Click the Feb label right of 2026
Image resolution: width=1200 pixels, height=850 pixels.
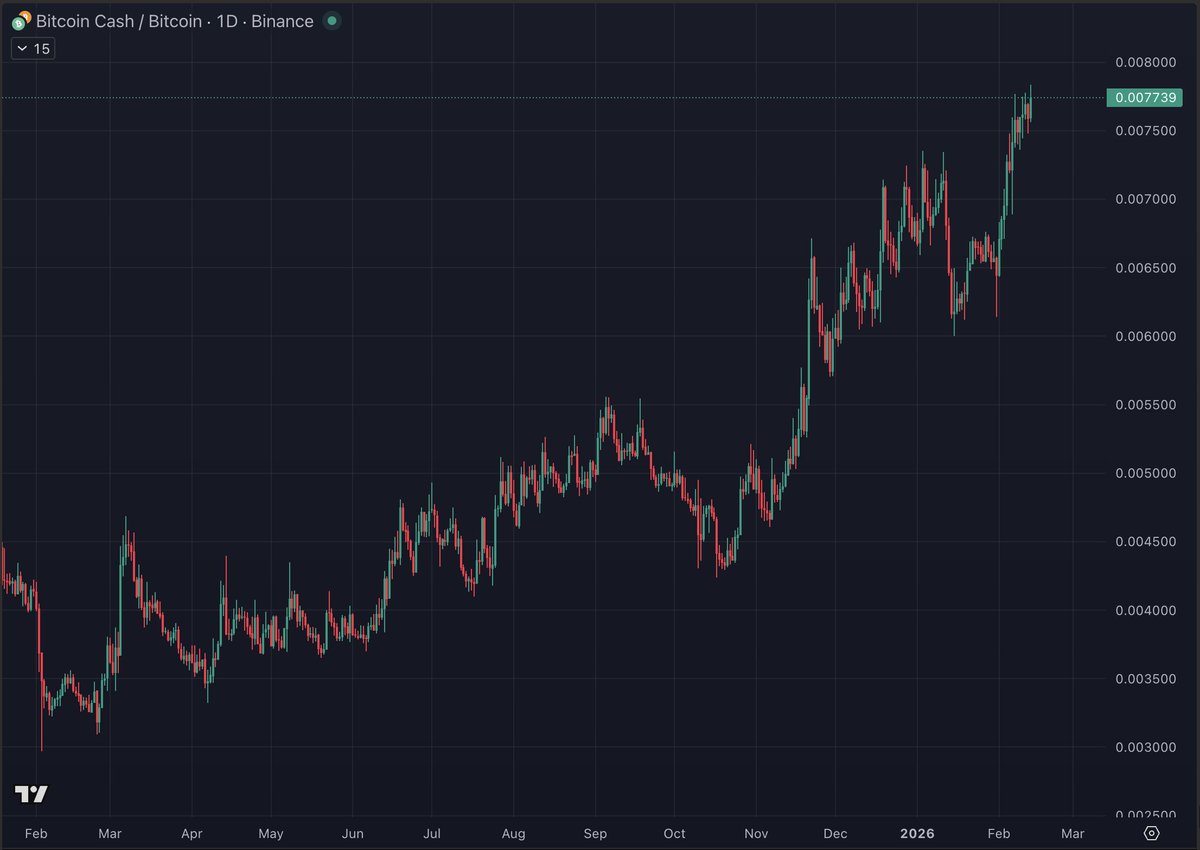[998, 833]
